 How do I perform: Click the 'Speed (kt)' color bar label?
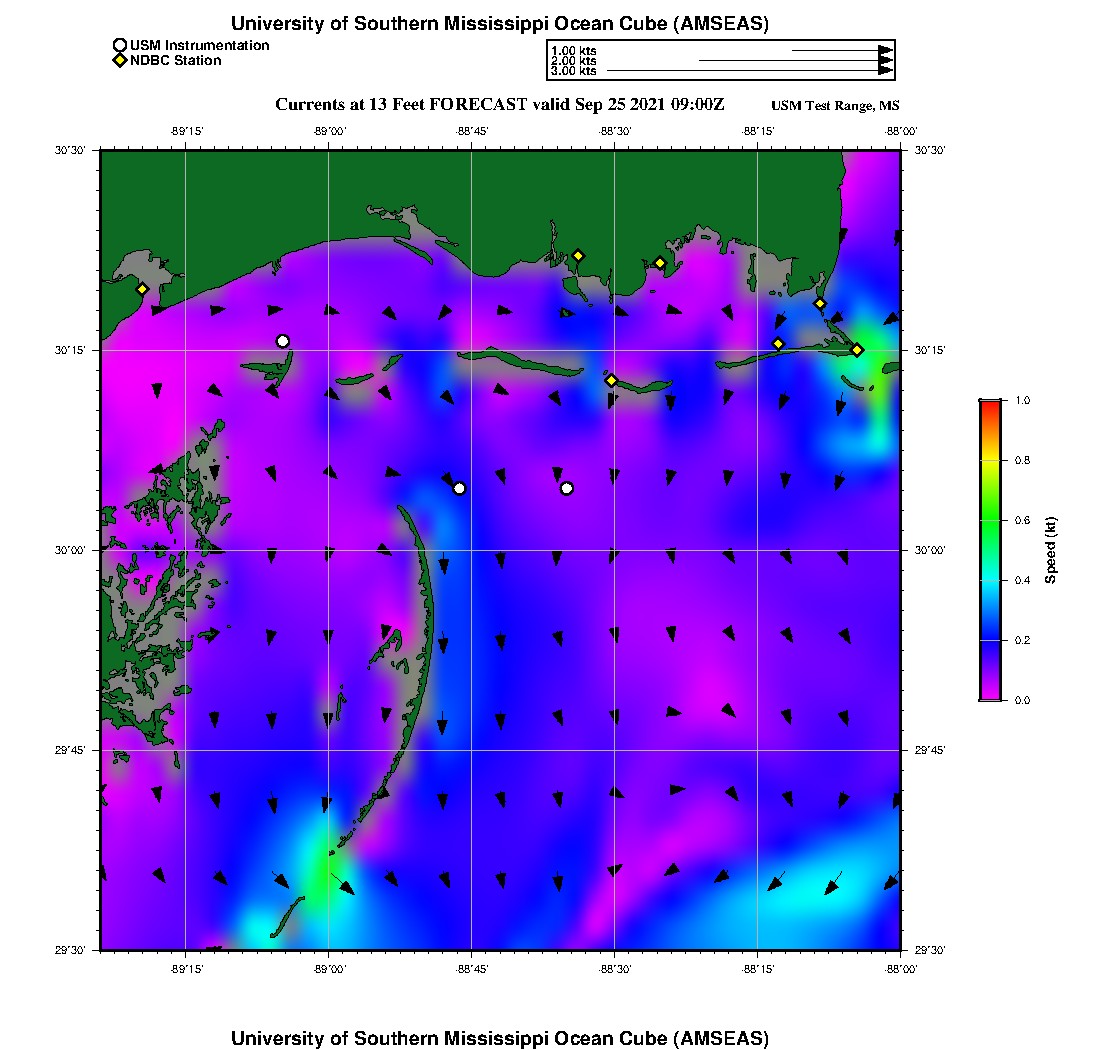click(1051, 550)
